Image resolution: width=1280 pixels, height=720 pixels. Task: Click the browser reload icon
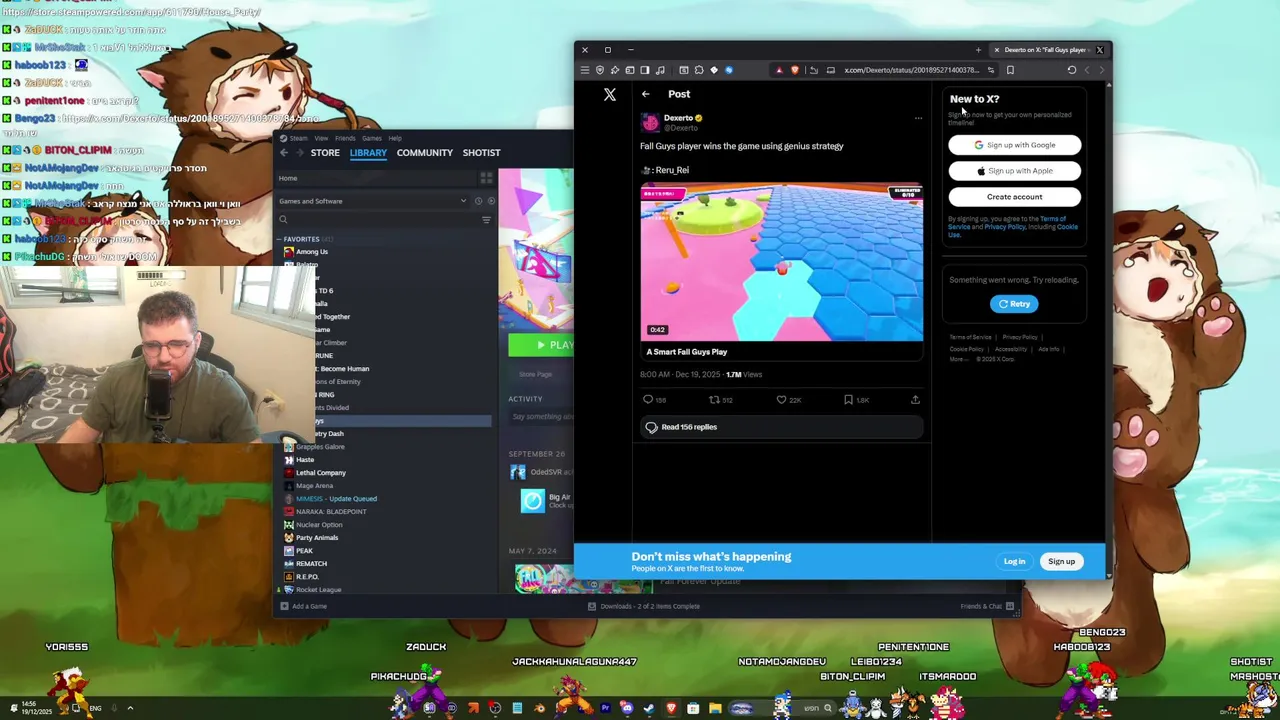pos(1072,70)
